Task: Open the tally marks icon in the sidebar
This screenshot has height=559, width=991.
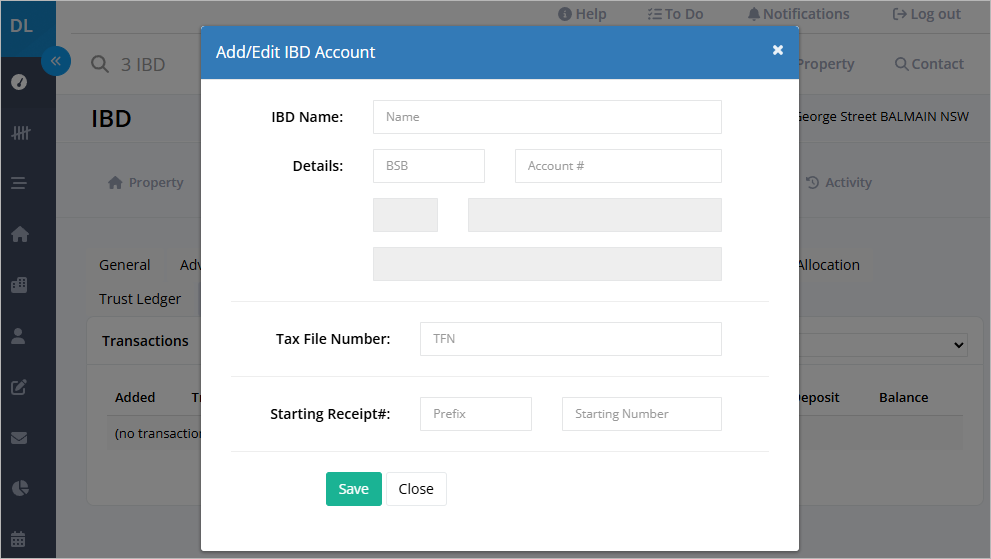Action: click(x=20, y=133)
